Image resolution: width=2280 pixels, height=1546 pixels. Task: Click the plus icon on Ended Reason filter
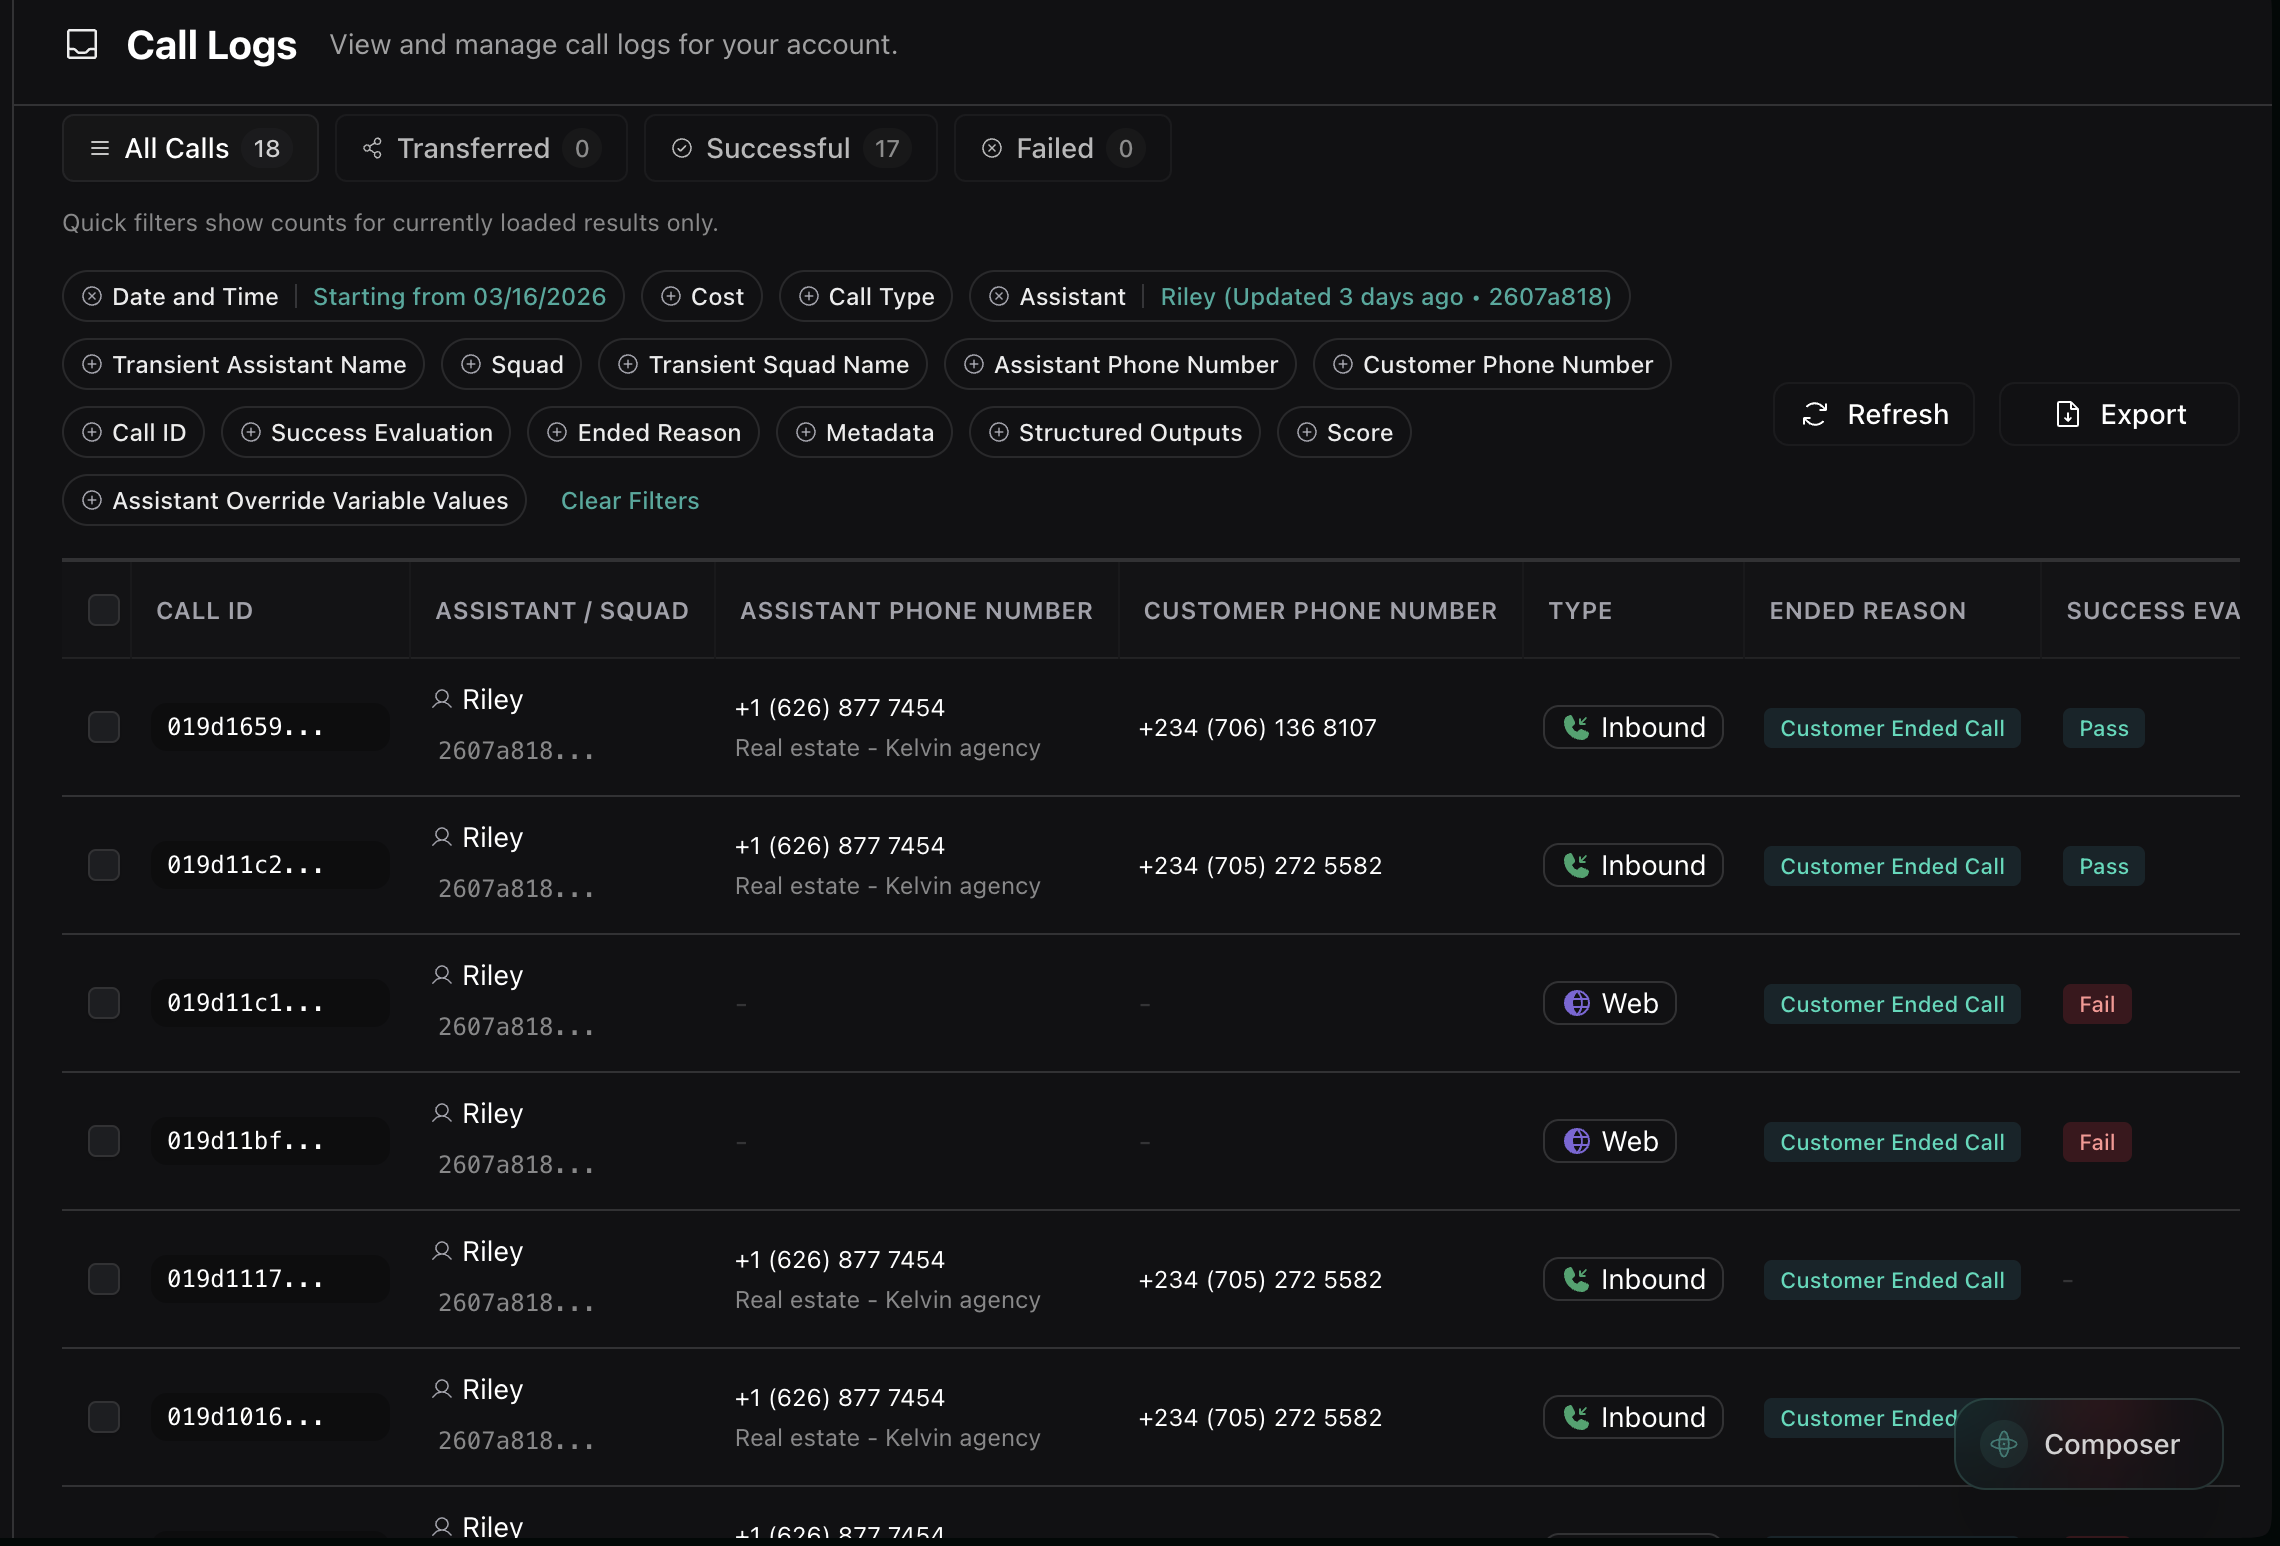coord(557,433)
